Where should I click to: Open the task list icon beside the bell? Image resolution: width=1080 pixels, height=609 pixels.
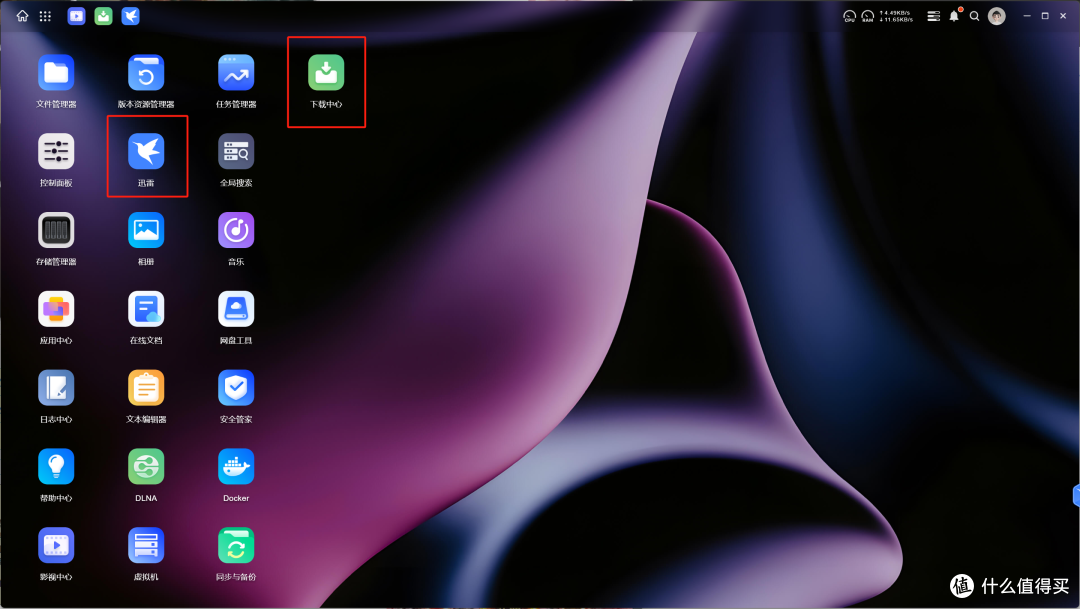coord(933,16)
